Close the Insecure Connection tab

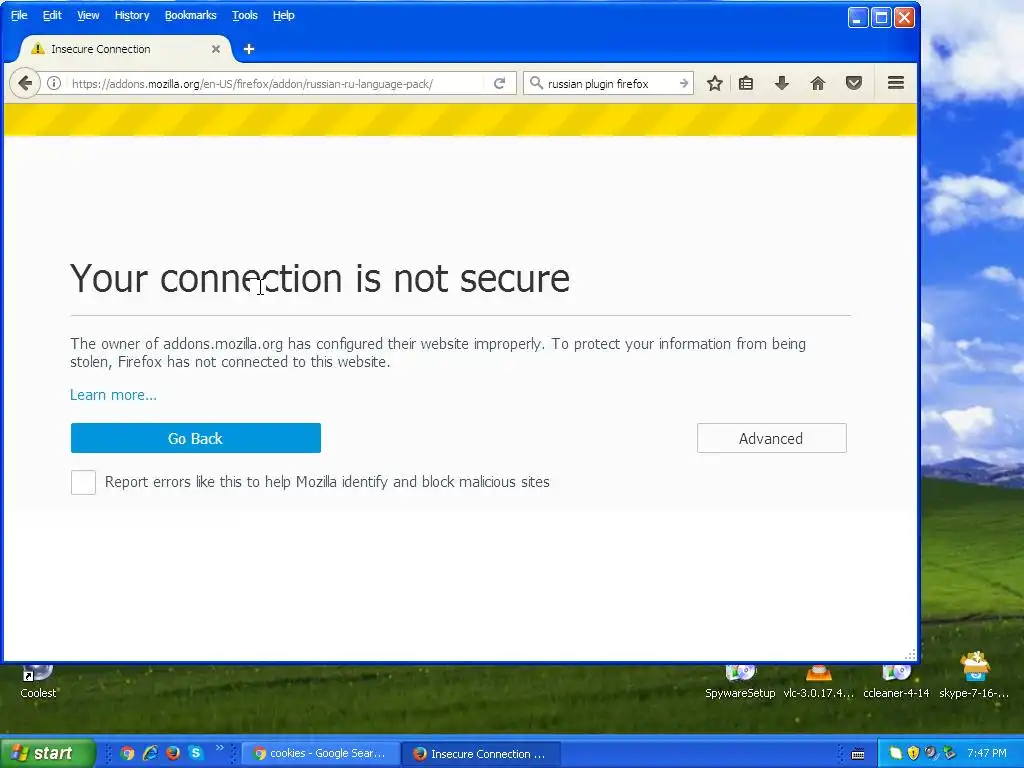click(216, 49)
